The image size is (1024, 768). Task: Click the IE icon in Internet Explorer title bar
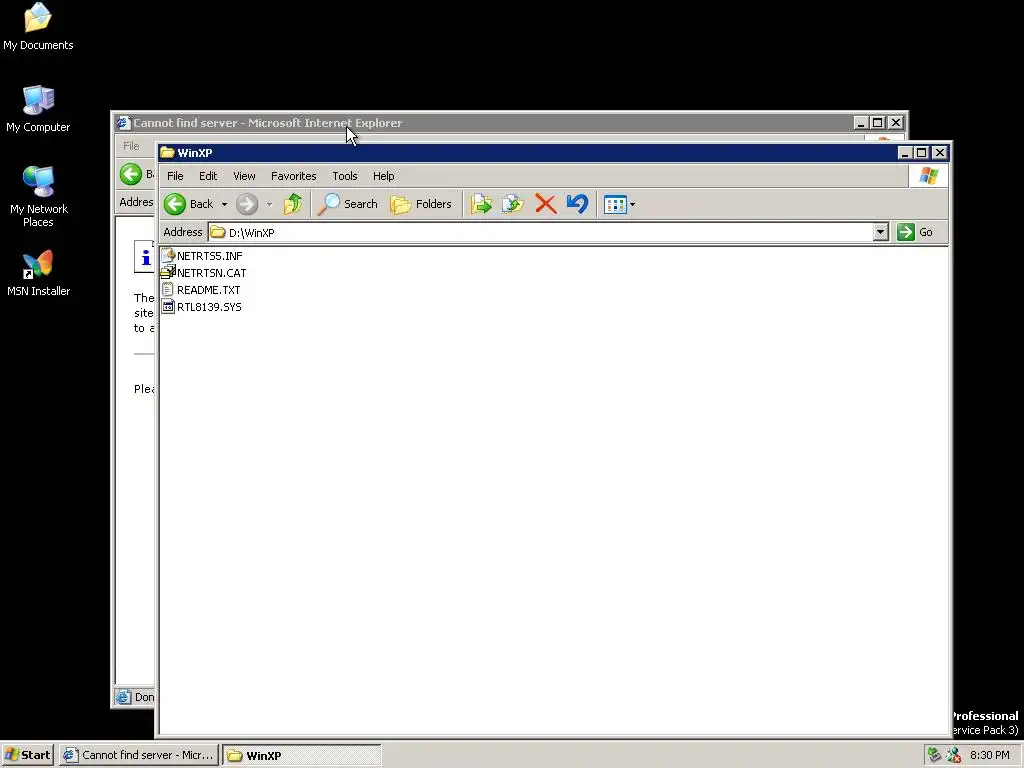pos(123,123)
